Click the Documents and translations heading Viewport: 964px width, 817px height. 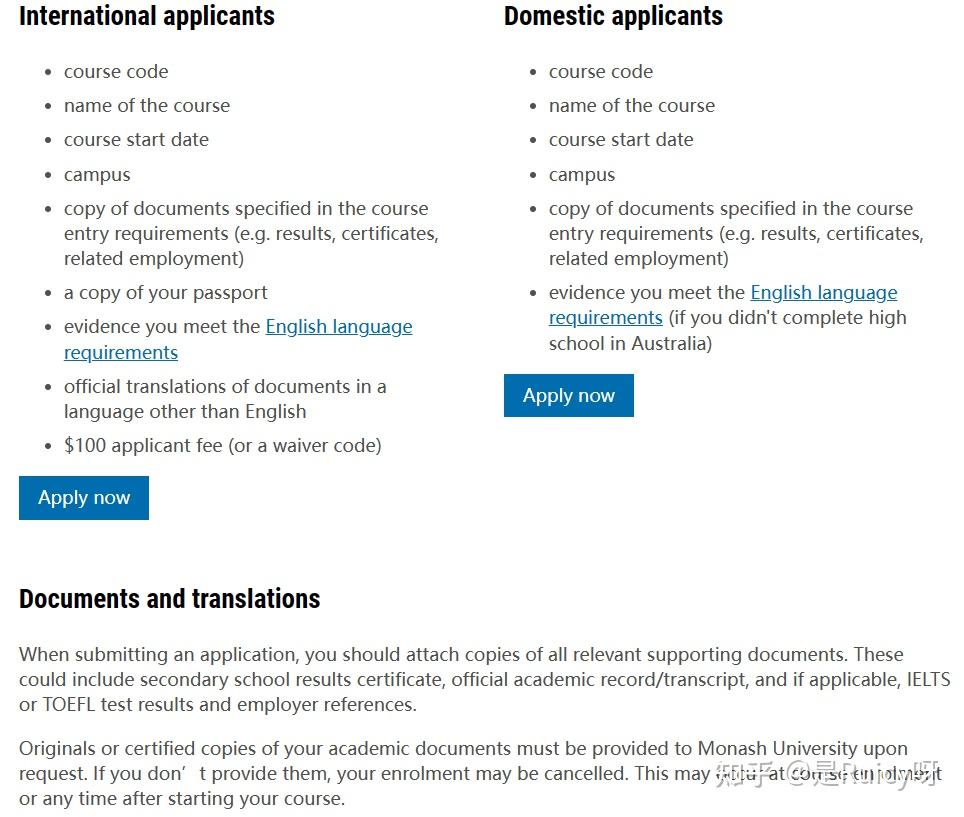point(170,598)
